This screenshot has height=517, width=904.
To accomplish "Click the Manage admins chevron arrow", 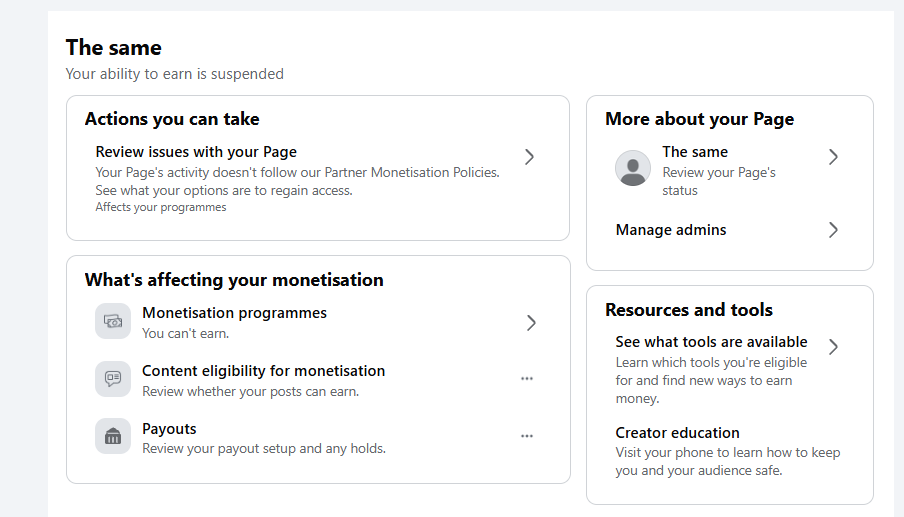I will pyautogui.click(x=833, y=230).
